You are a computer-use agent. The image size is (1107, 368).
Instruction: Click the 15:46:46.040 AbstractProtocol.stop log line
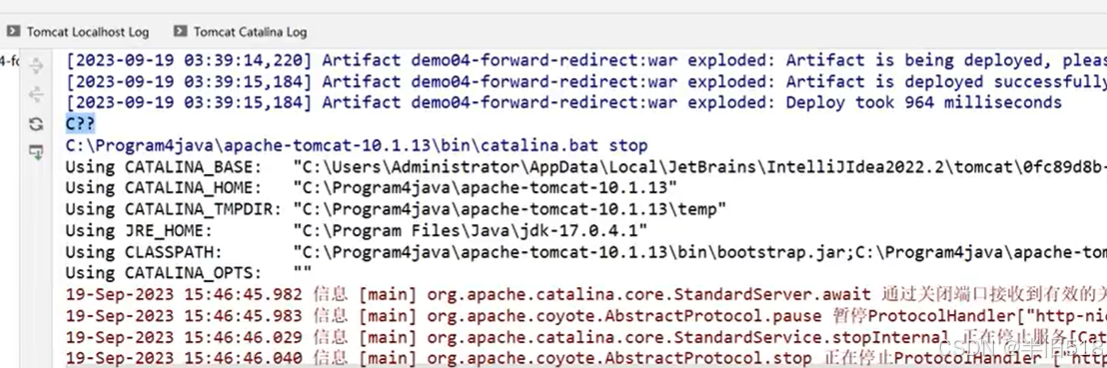[586, 358]
